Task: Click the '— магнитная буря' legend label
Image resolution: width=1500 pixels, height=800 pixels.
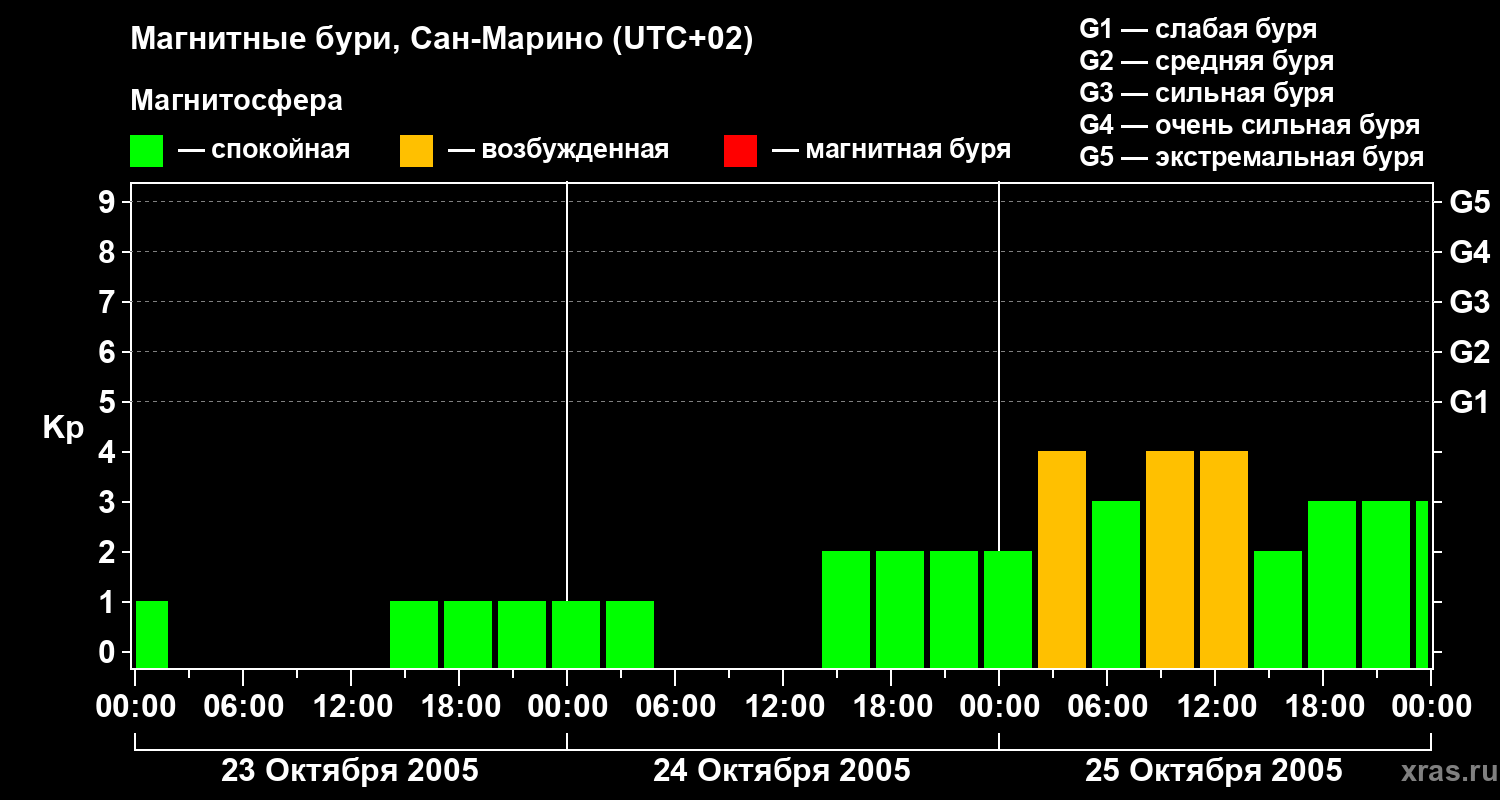Action: pyautogui.click(x=892, y=150)
